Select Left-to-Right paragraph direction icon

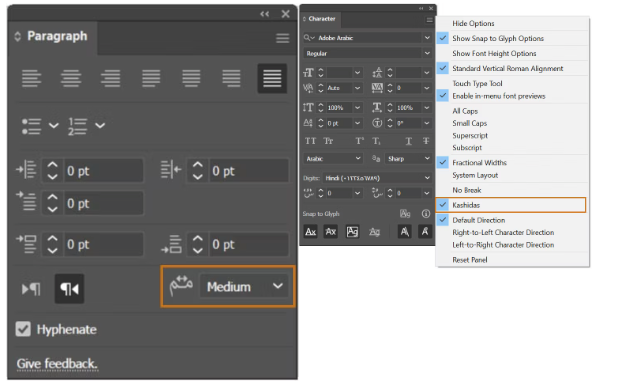tap(31, 289)
